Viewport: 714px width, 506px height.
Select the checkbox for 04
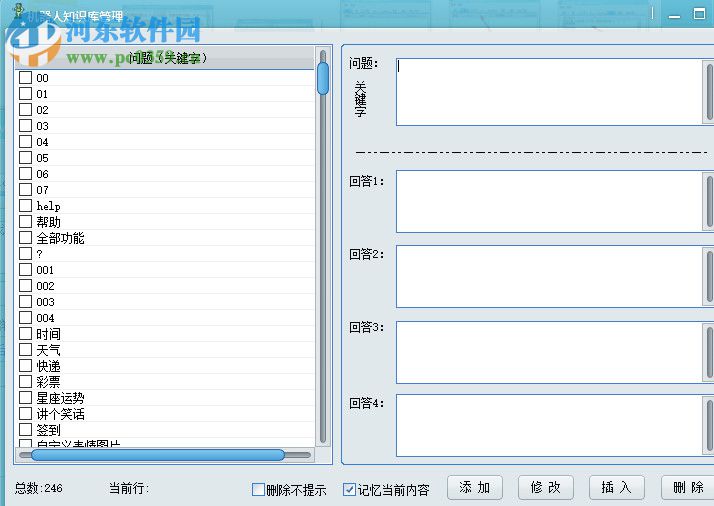click(x=26, y=141)
